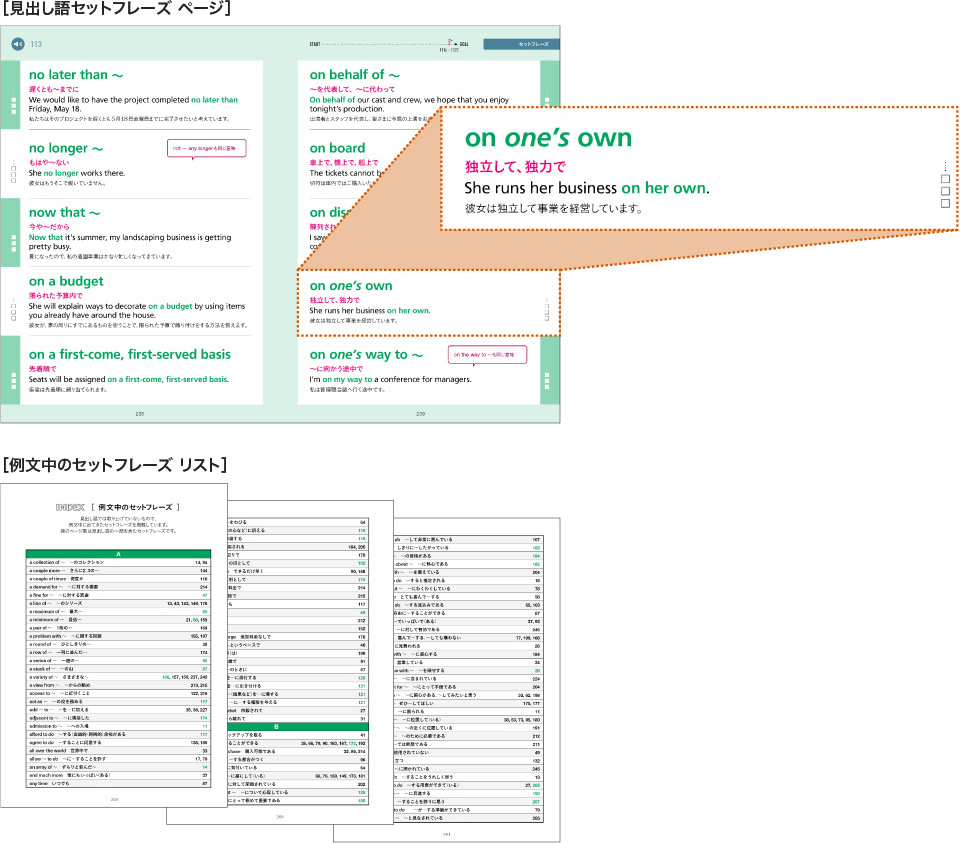Click the 'on a first-come, first-served basis' heading
960x843 pixels.
click(x=130, y=354)
